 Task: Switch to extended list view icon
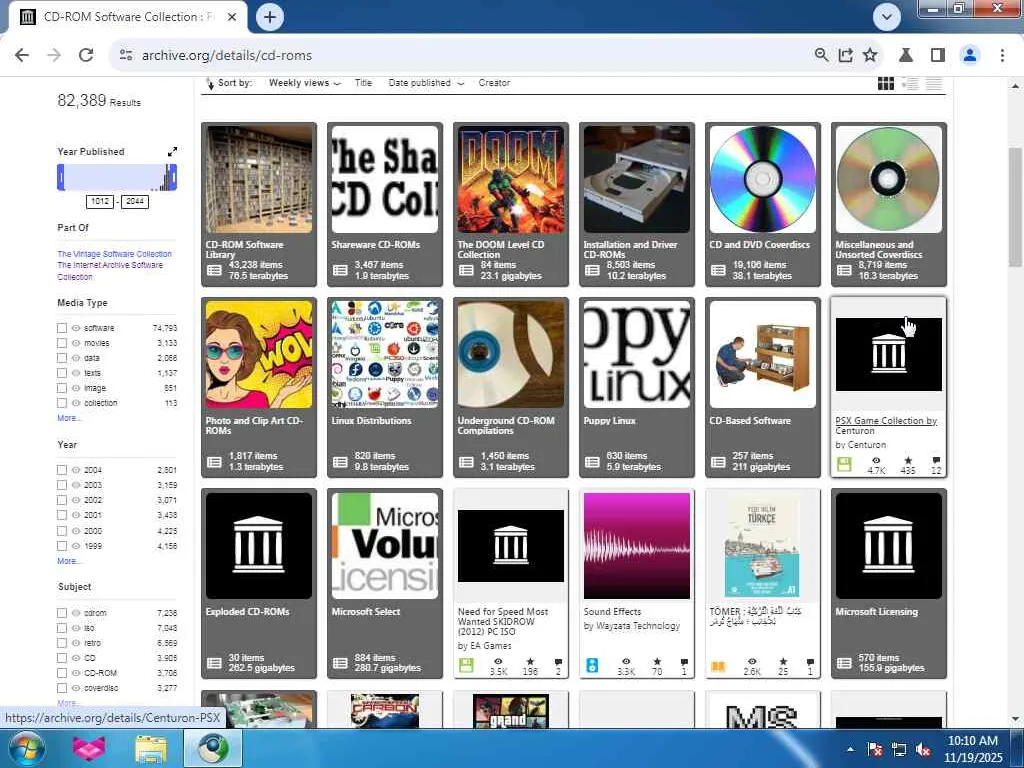(910, 83)
